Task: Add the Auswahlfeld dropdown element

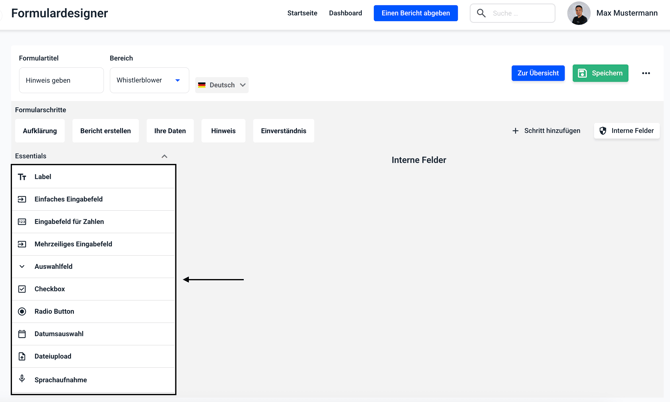Action: point(53,267)
